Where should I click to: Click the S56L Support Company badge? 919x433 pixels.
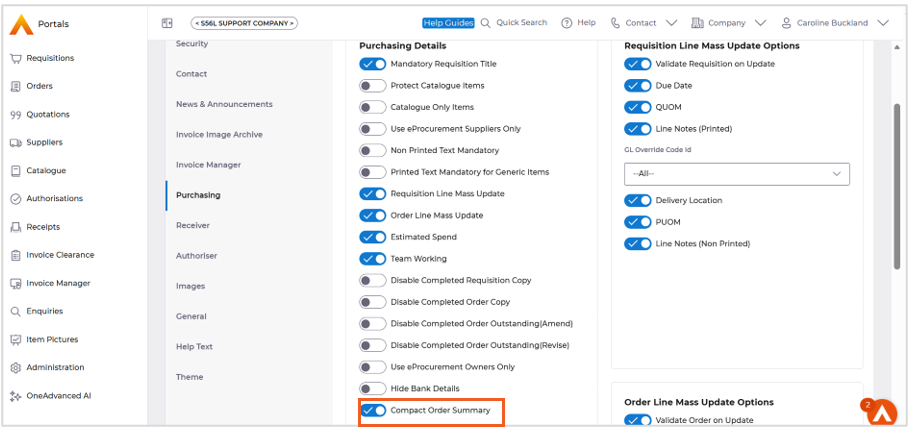[243, 23]
